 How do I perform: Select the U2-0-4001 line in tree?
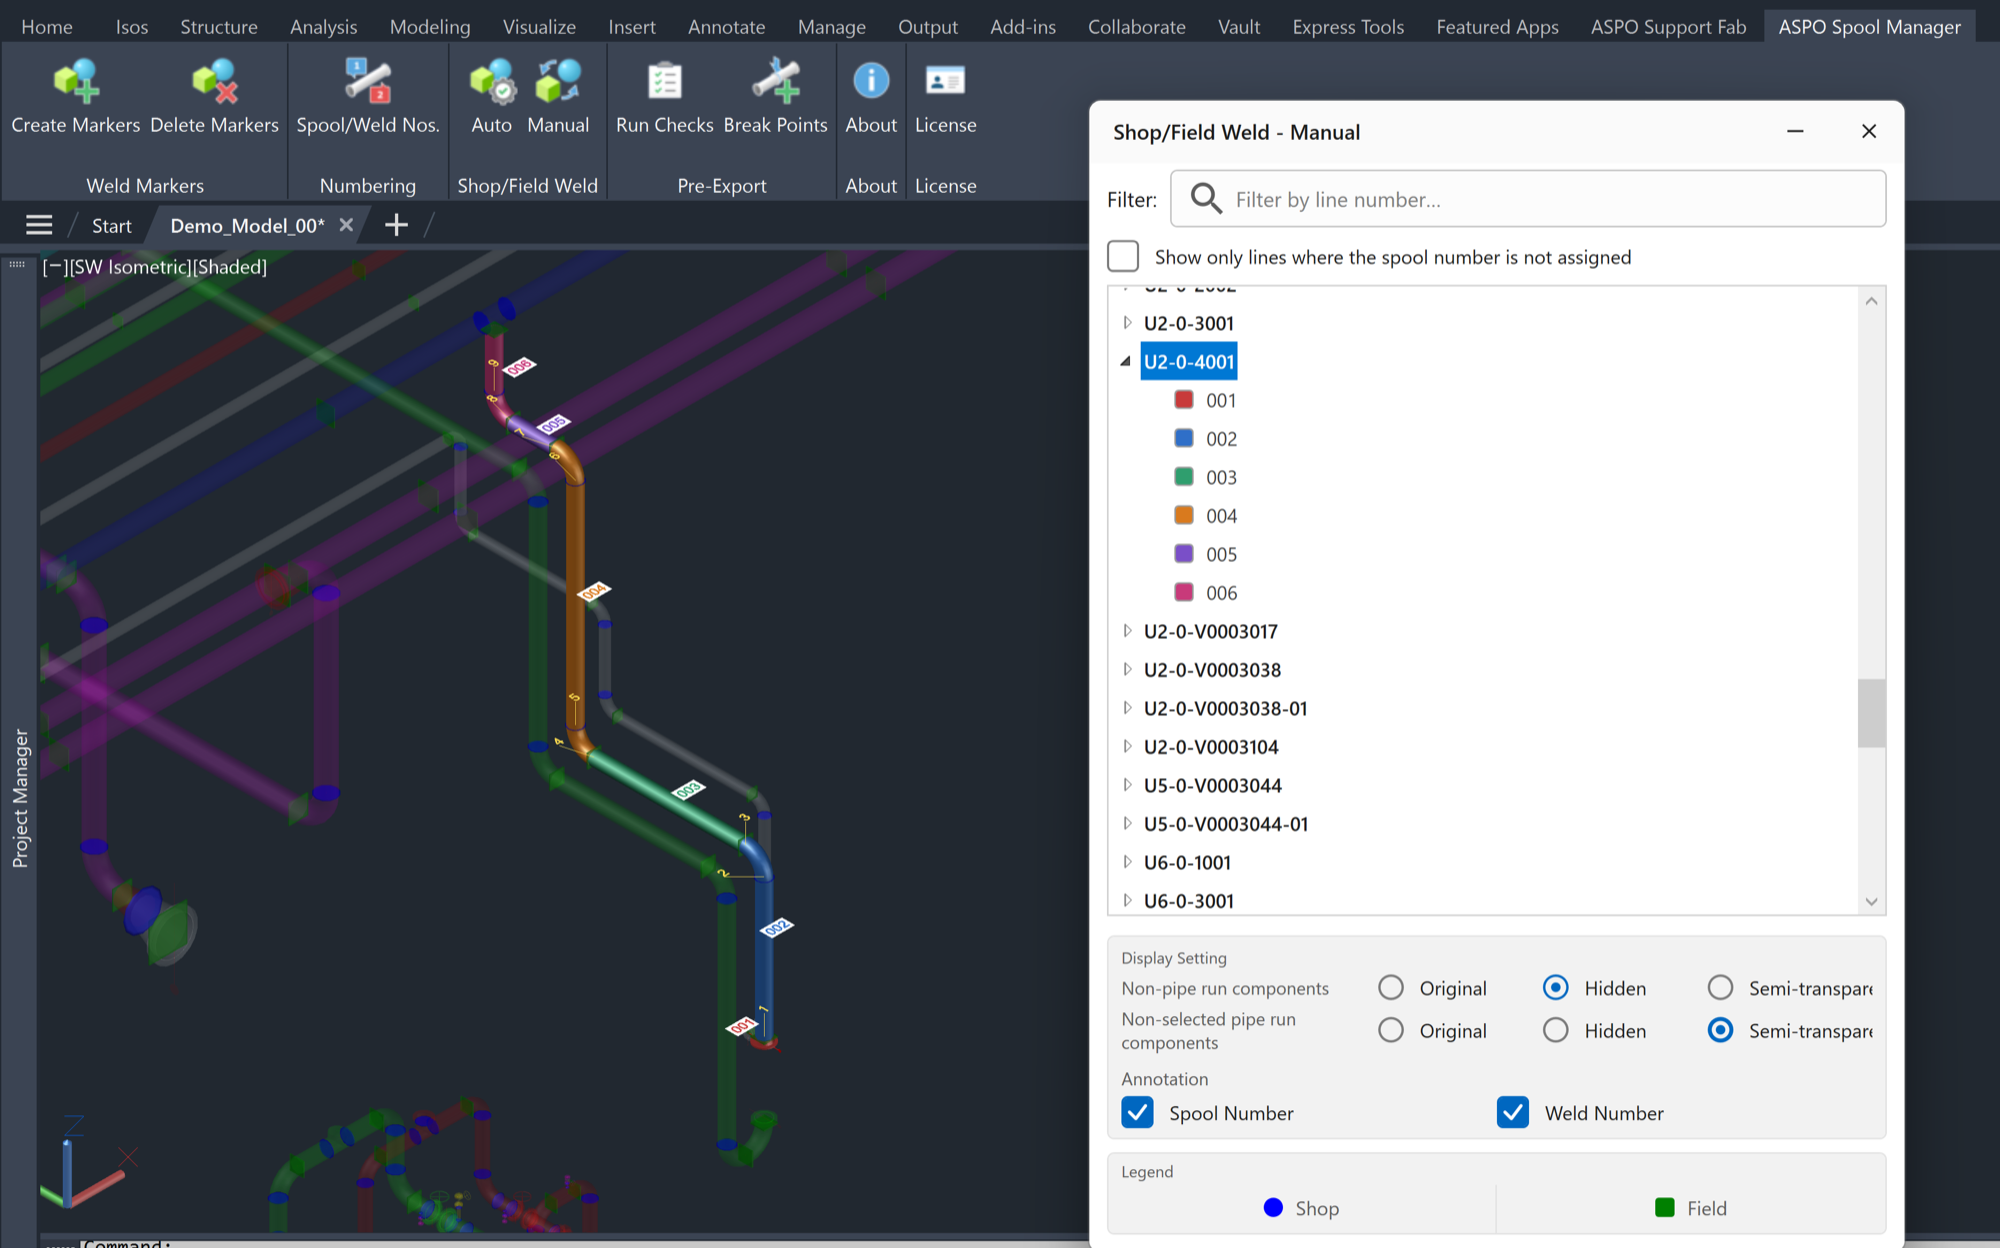[x=1189, y=362]
